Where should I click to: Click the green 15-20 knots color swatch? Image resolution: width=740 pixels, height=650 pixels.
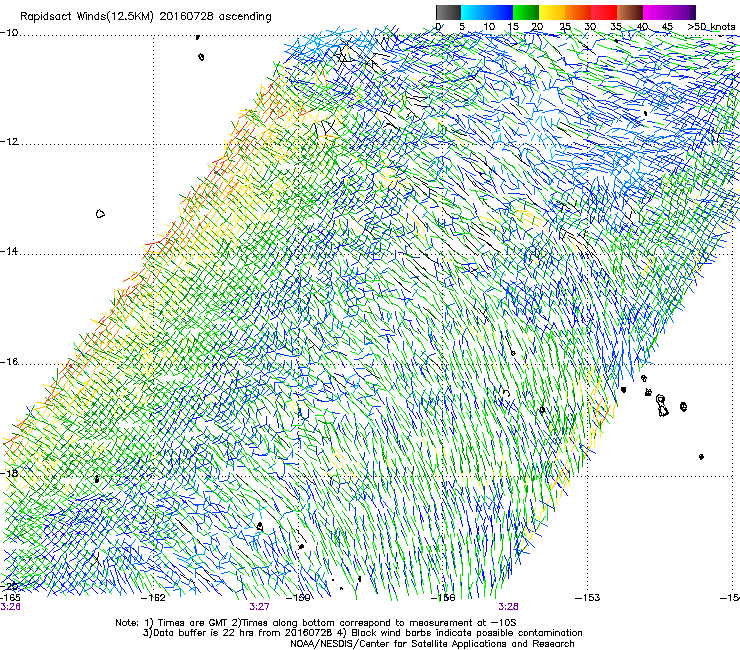pos(526,12)
